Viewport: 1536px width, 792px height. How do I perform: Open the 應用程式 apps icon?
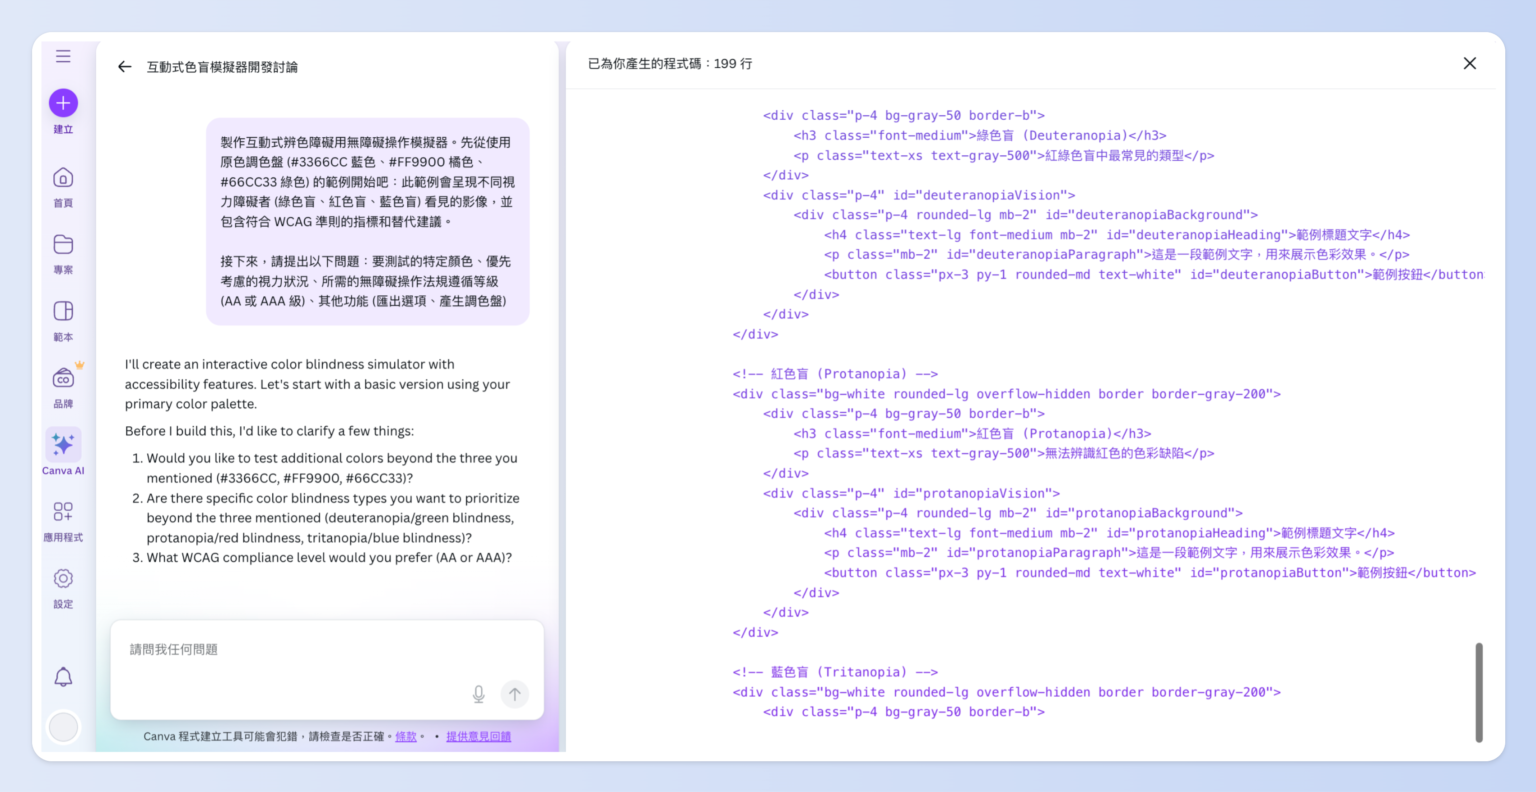63,512
